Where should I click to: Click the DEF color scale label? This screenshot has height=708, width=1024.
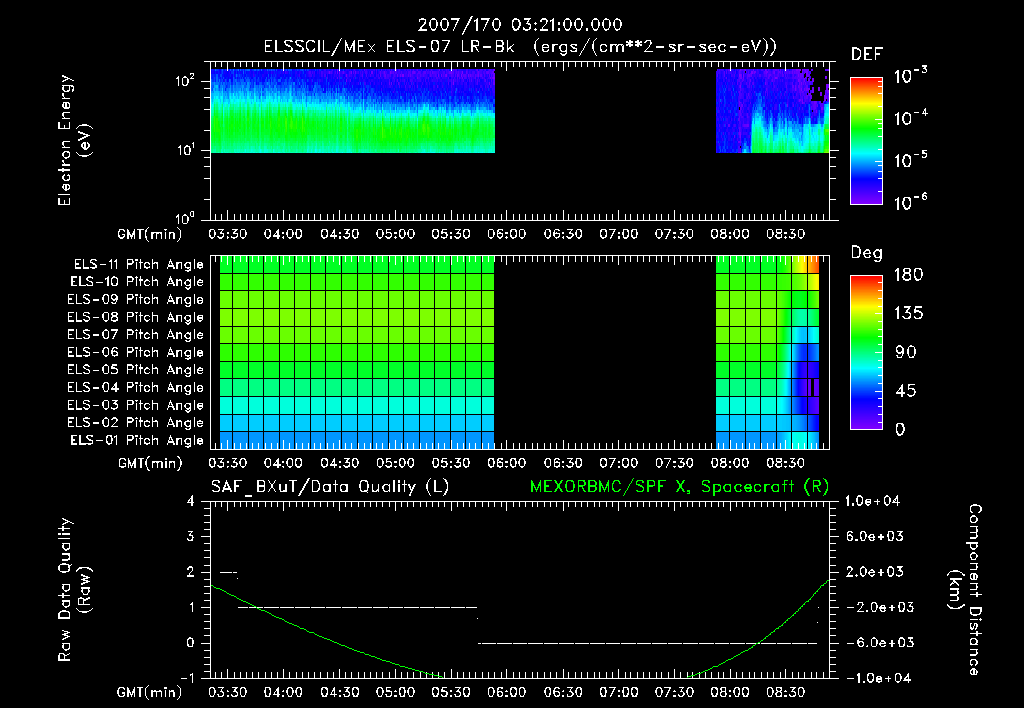pyautogui.click(x=867, y=54)
